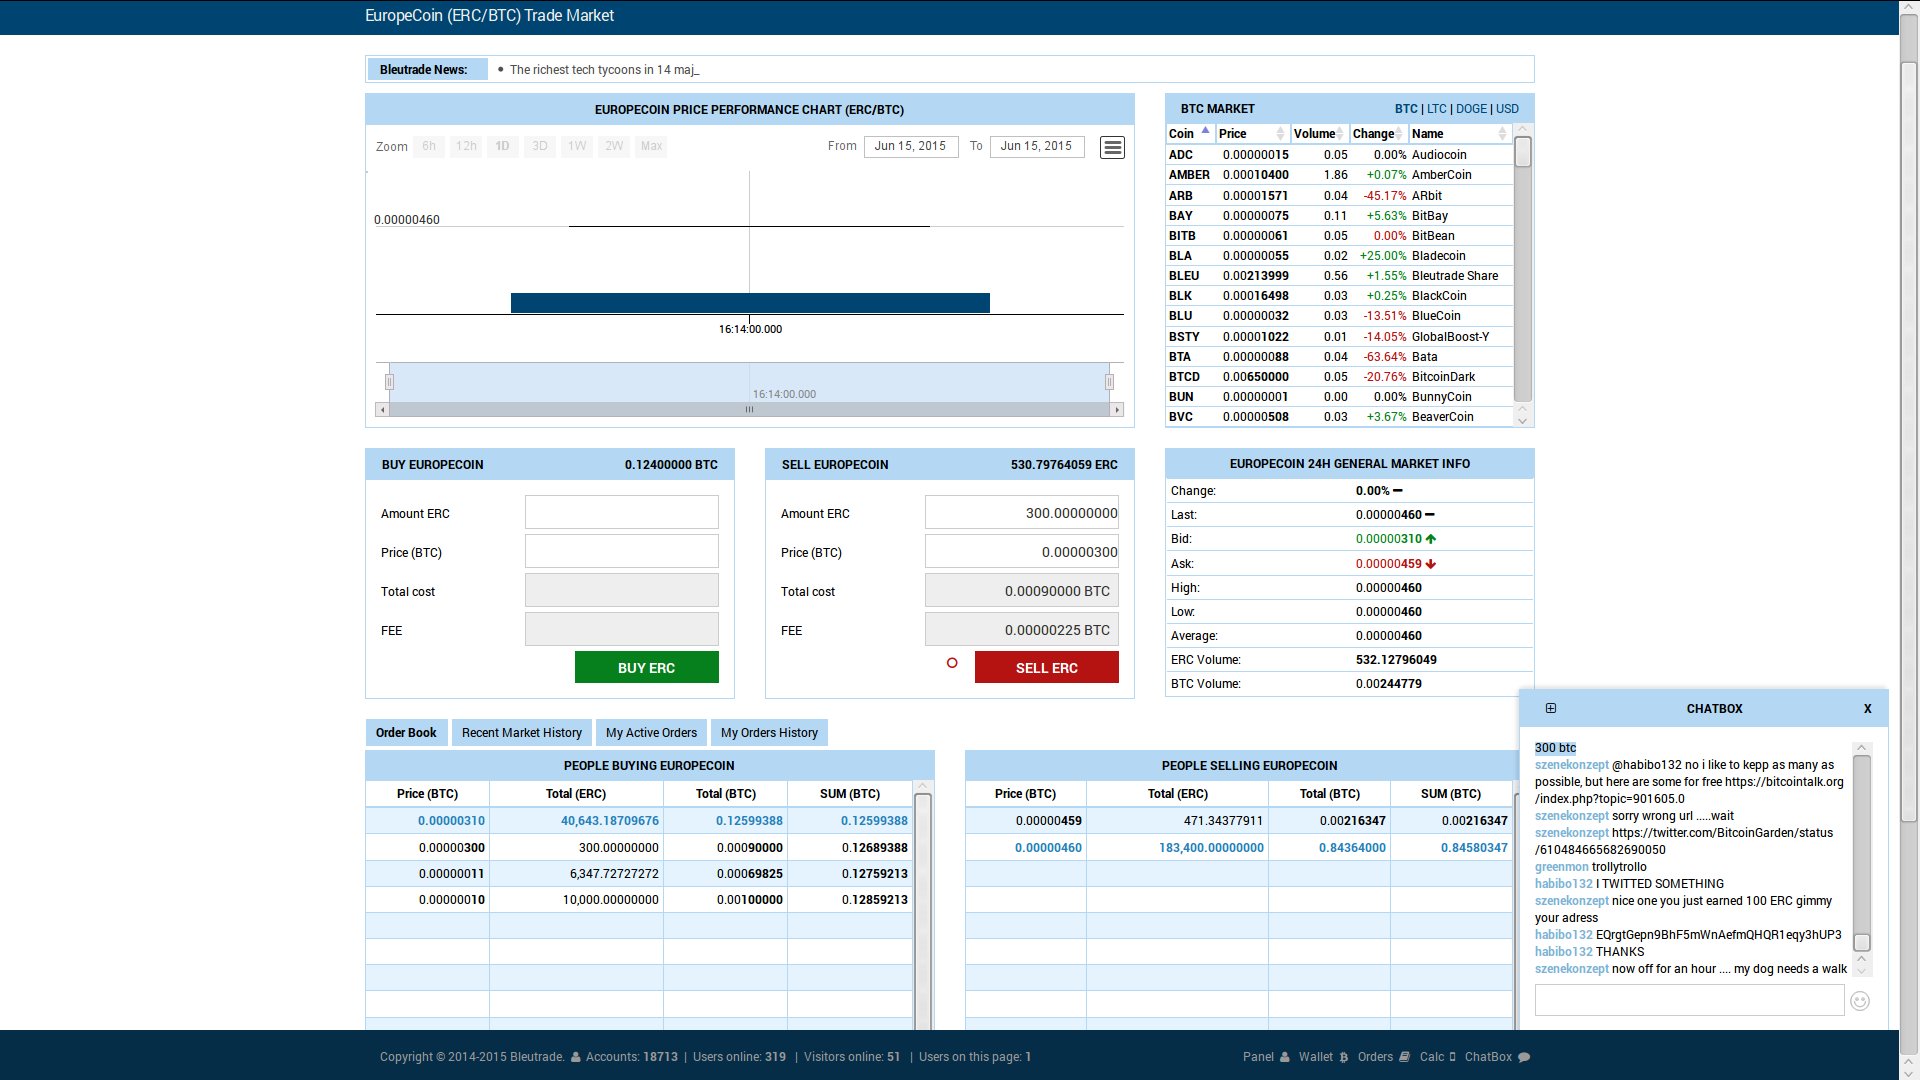Select the BVC BeaverCoin market row
The width and height of the screenshot is (1920, 1080).
click(x=1339, y=417)
